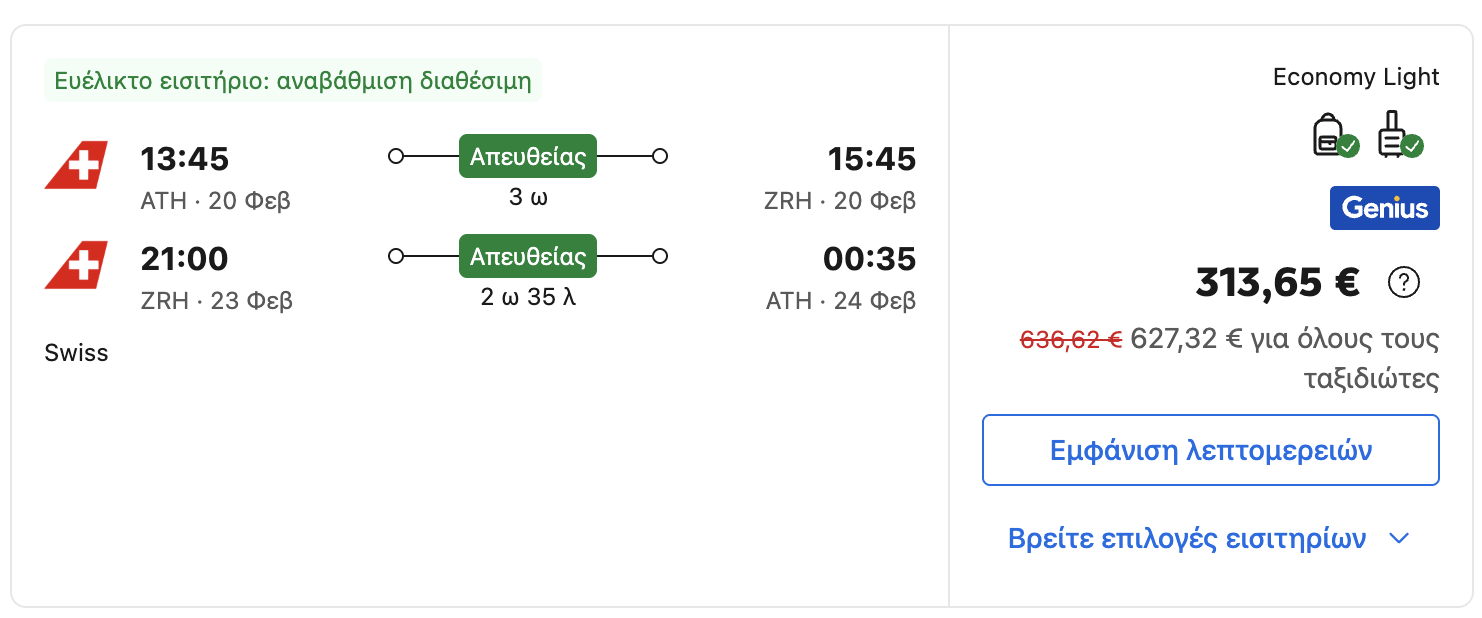1482x618 pixels.
Task: Click the Genius badge
Action: click(1384, 208)
